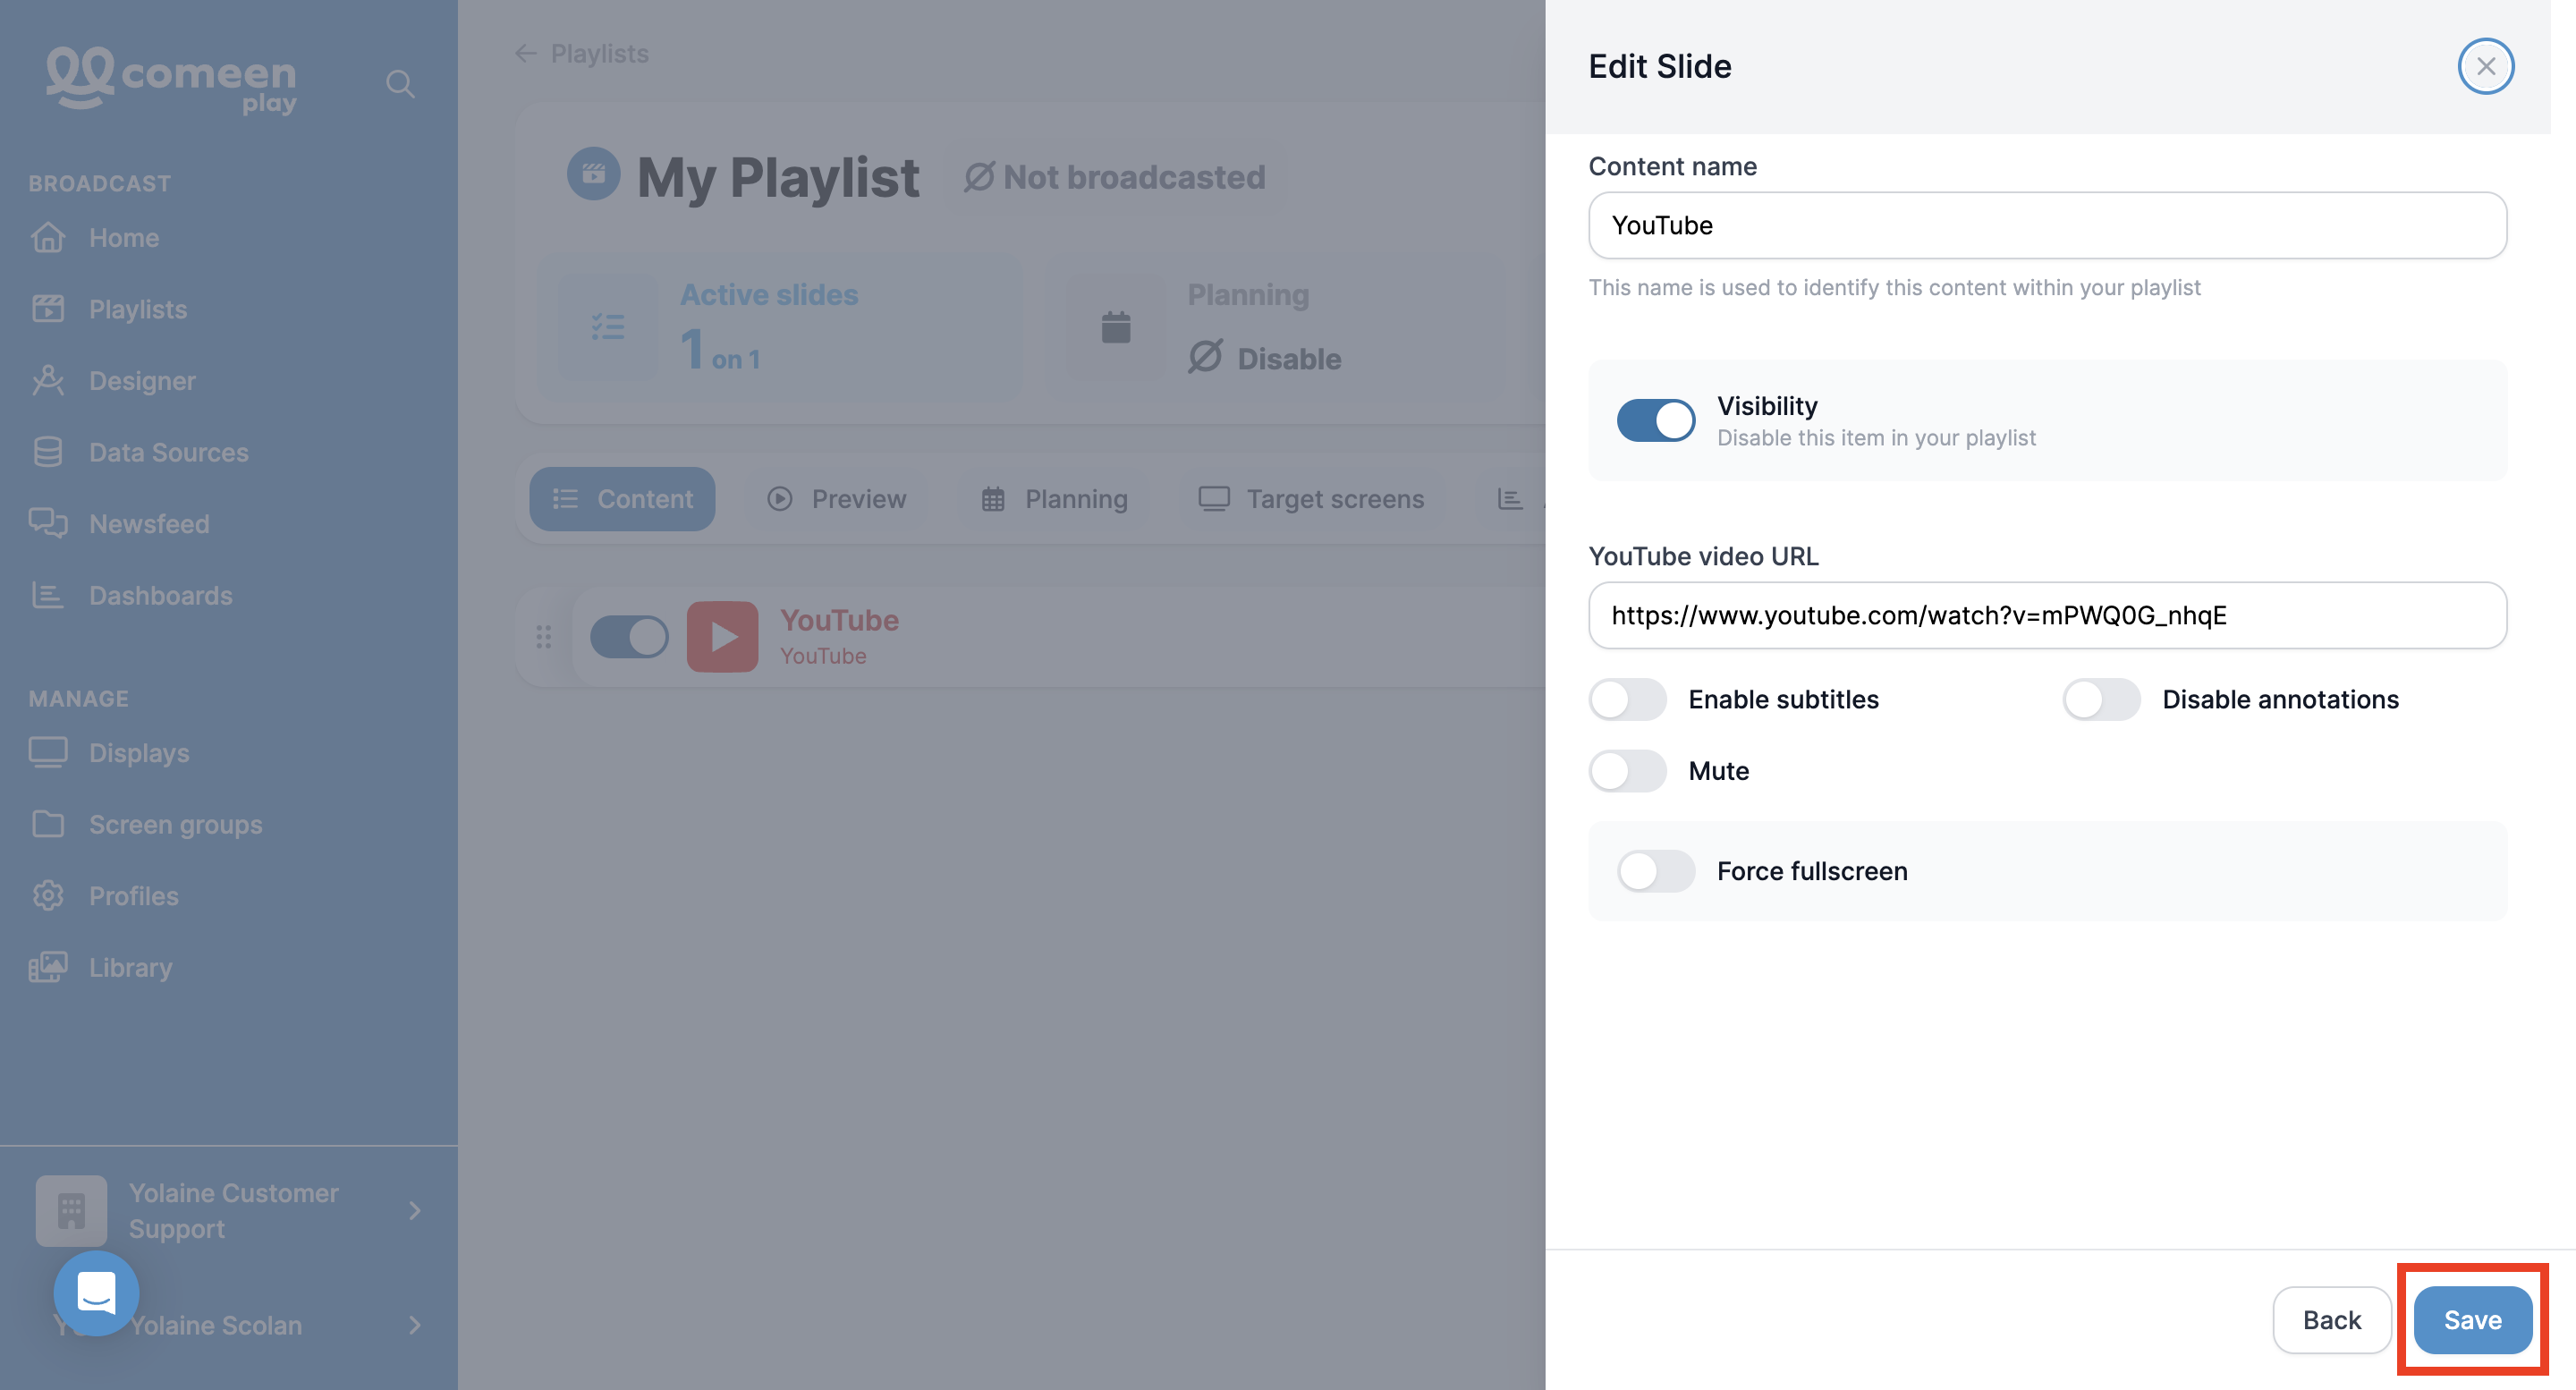
Task: Click the YouTube slide title
Action: pos(839,620)
